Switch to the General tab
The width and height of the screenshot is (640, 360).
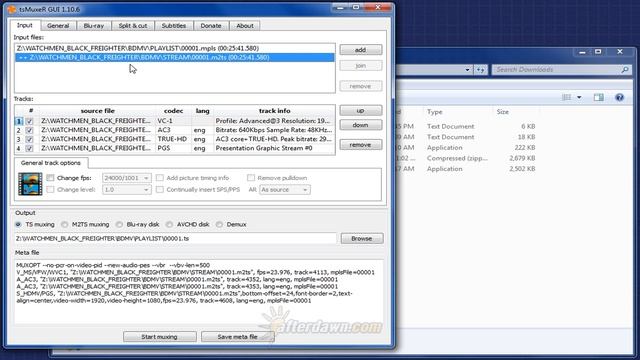coord(58,25)
